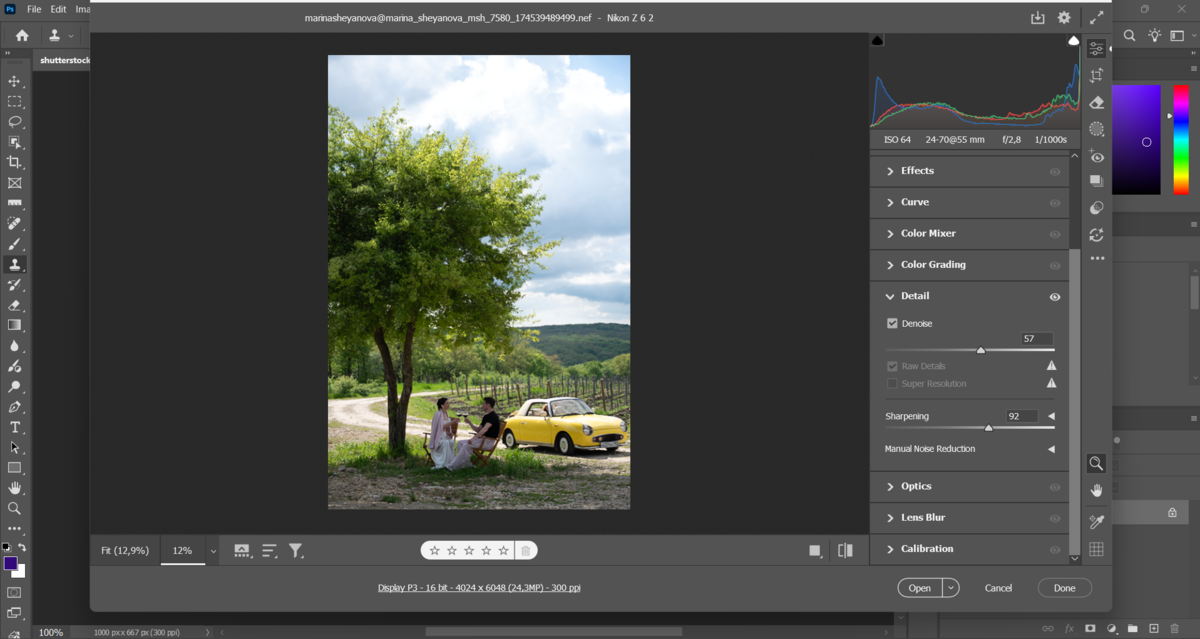1200x639 pixels.
Task: Toggle visibility eye for Effects panel
Action: pos(1055,172)
